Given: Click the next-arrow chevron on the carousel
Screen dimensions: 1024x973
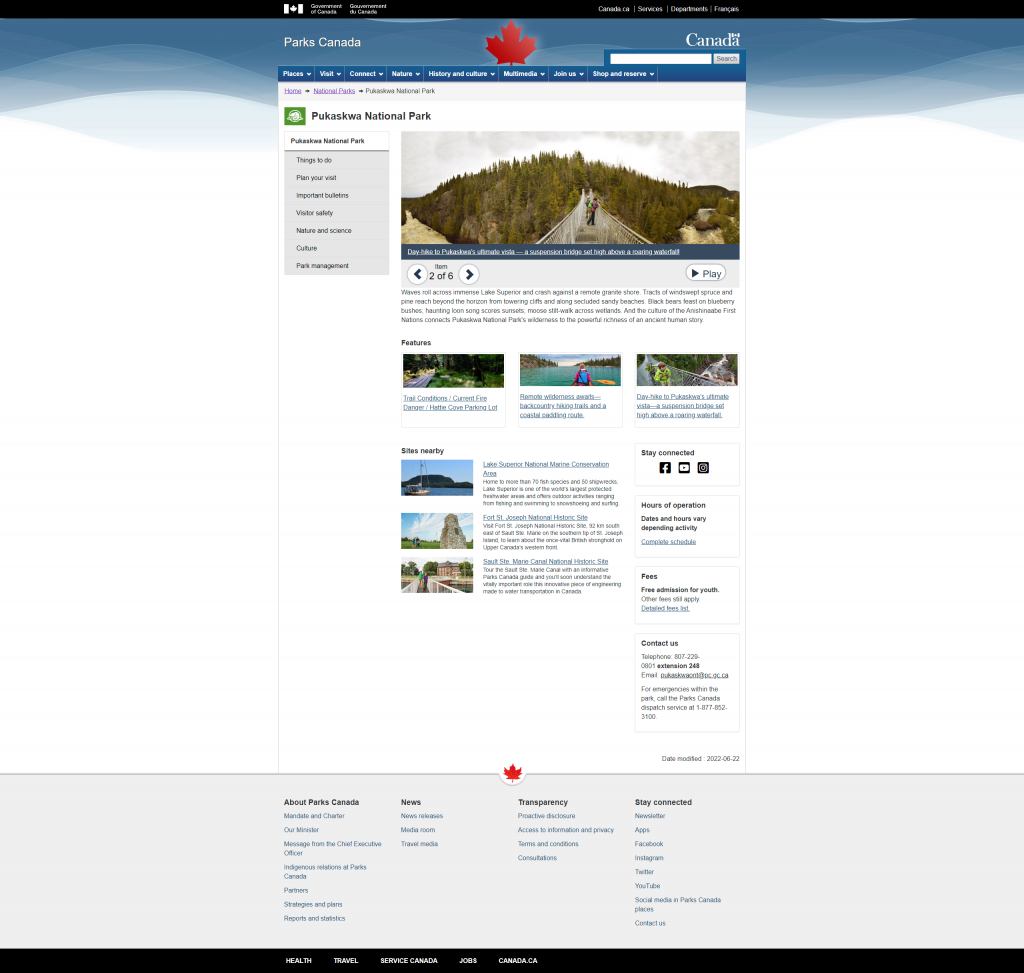Looking at the screenshot, I should (x=468, y=273).
